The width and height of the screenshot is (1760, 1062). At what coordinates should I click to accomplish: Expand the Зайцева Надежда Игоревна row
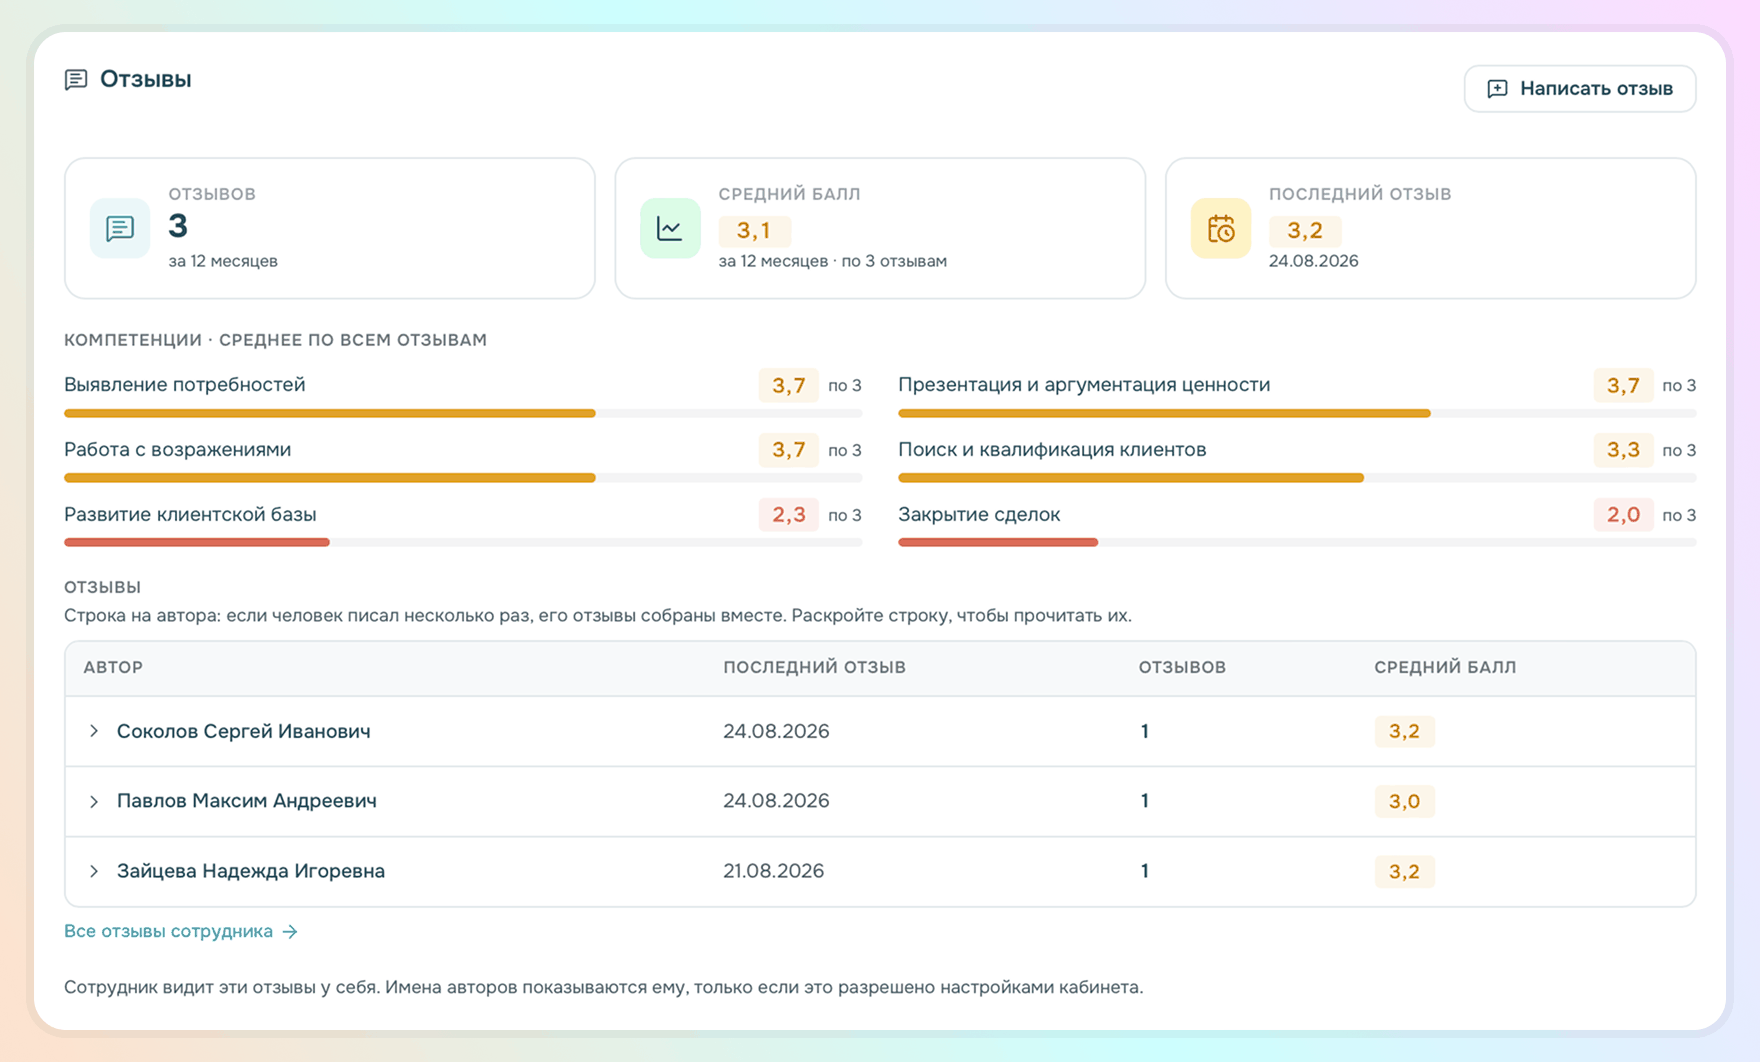pyautogui.click(x=94, y=871)
